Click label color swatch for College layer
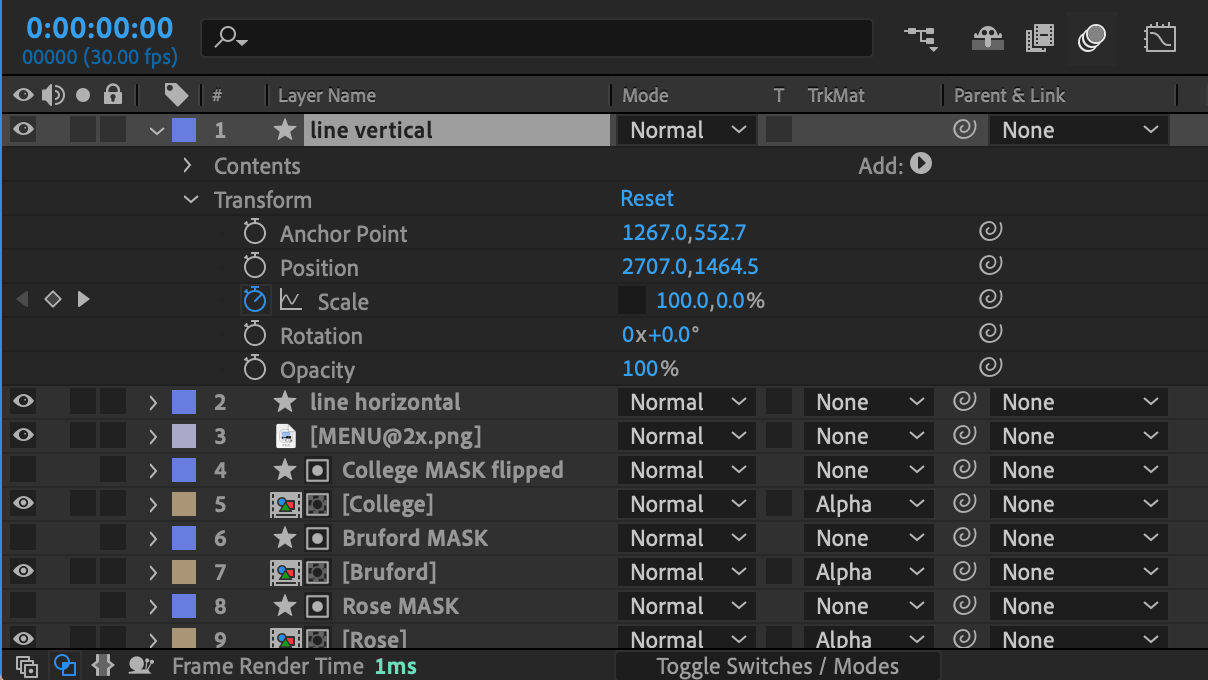 184,504
